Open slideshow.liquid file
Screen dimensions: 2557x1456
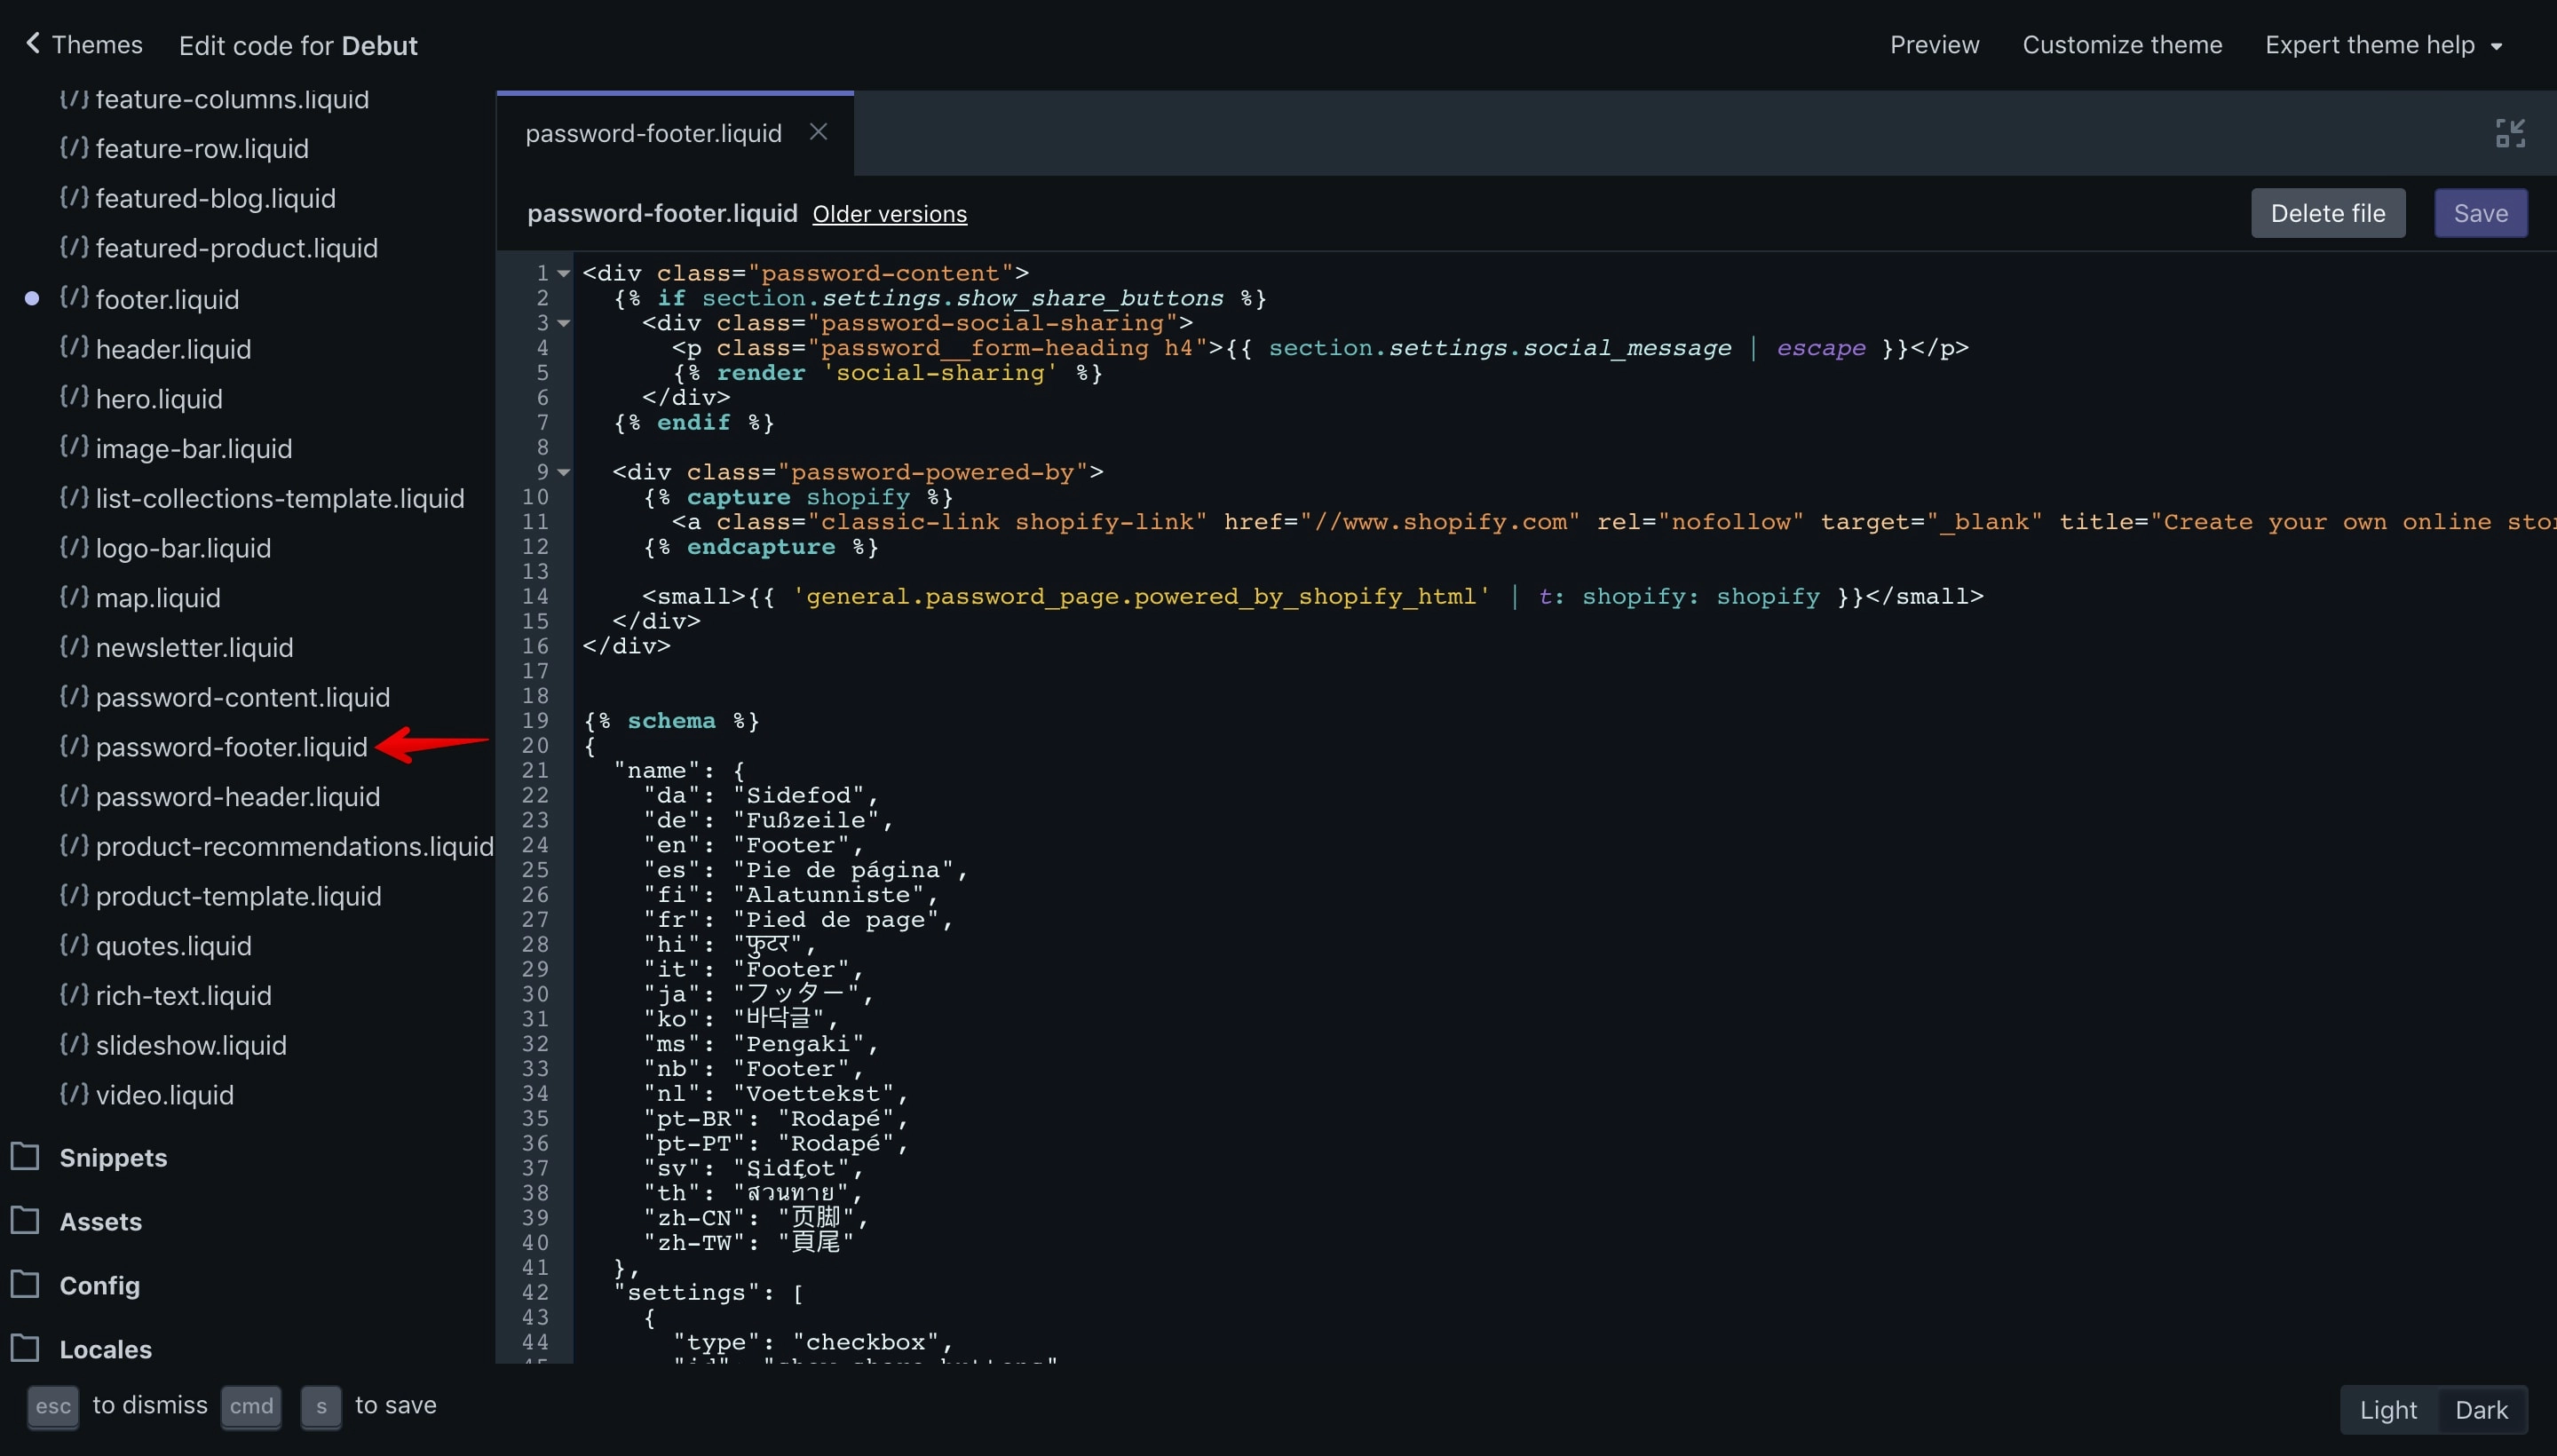tap(191, 1046)
